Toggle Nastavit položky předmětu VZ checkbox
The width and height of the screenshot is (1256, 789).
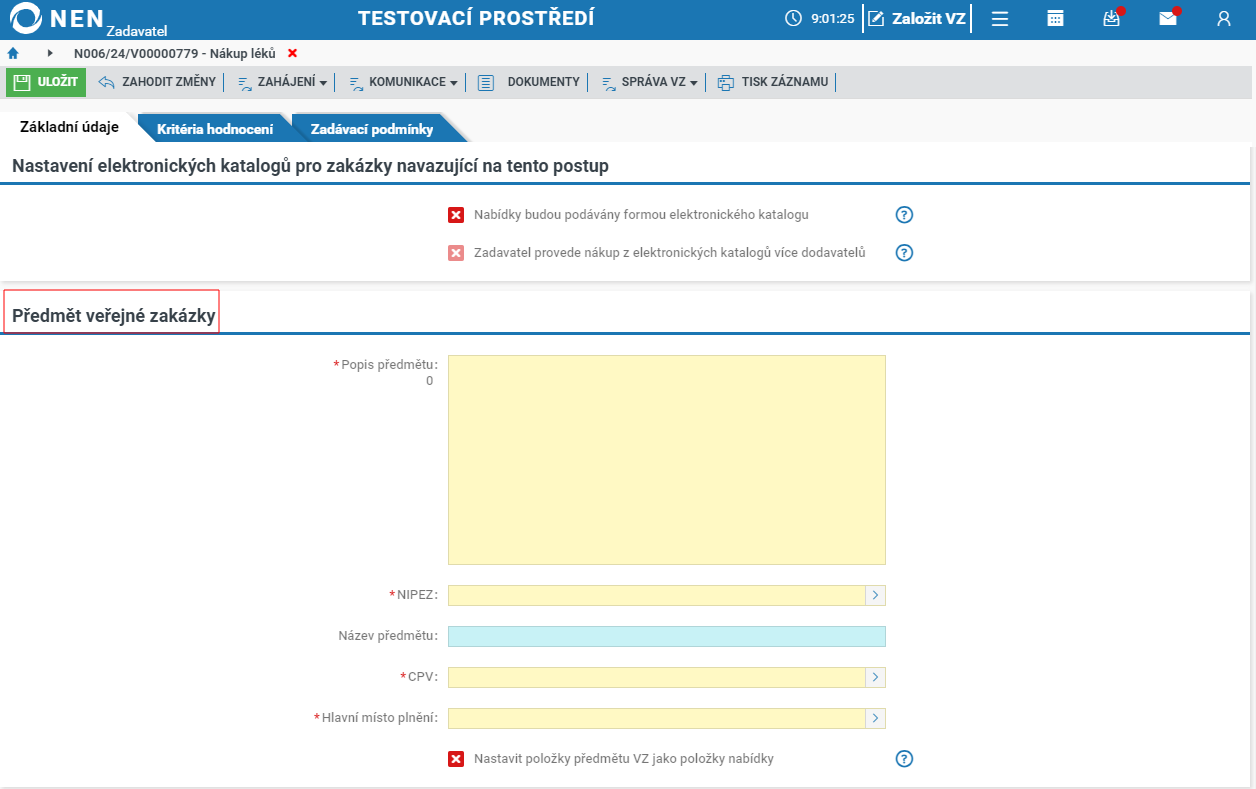tap(456, 759)
